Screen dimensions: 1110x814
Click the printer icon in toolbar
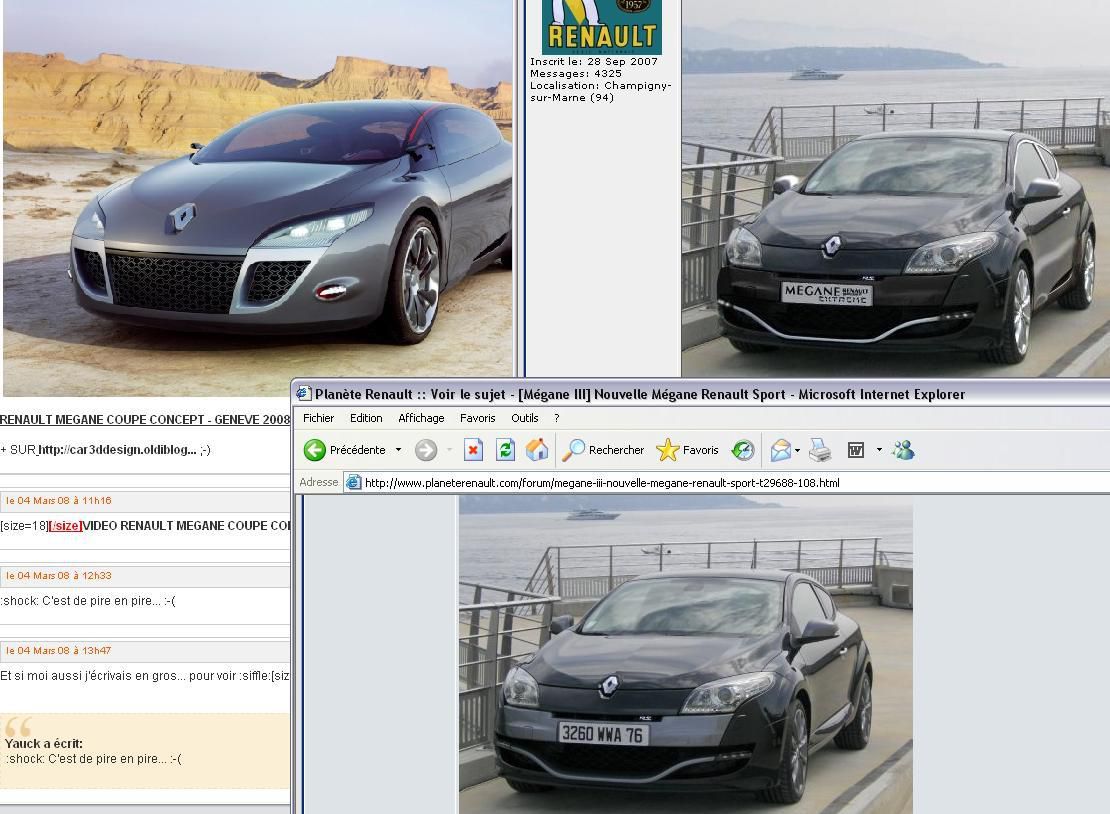[820, 450]
